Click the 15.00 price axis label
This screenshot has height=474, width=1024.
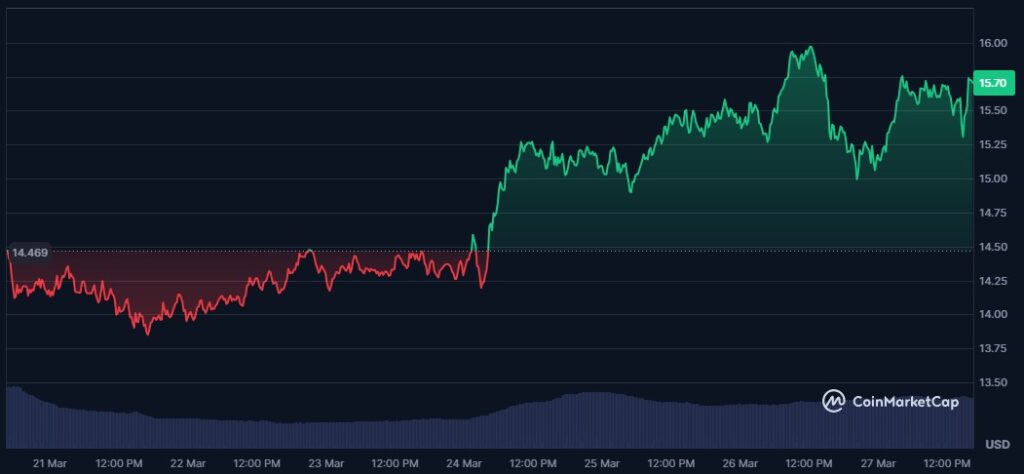996,179
